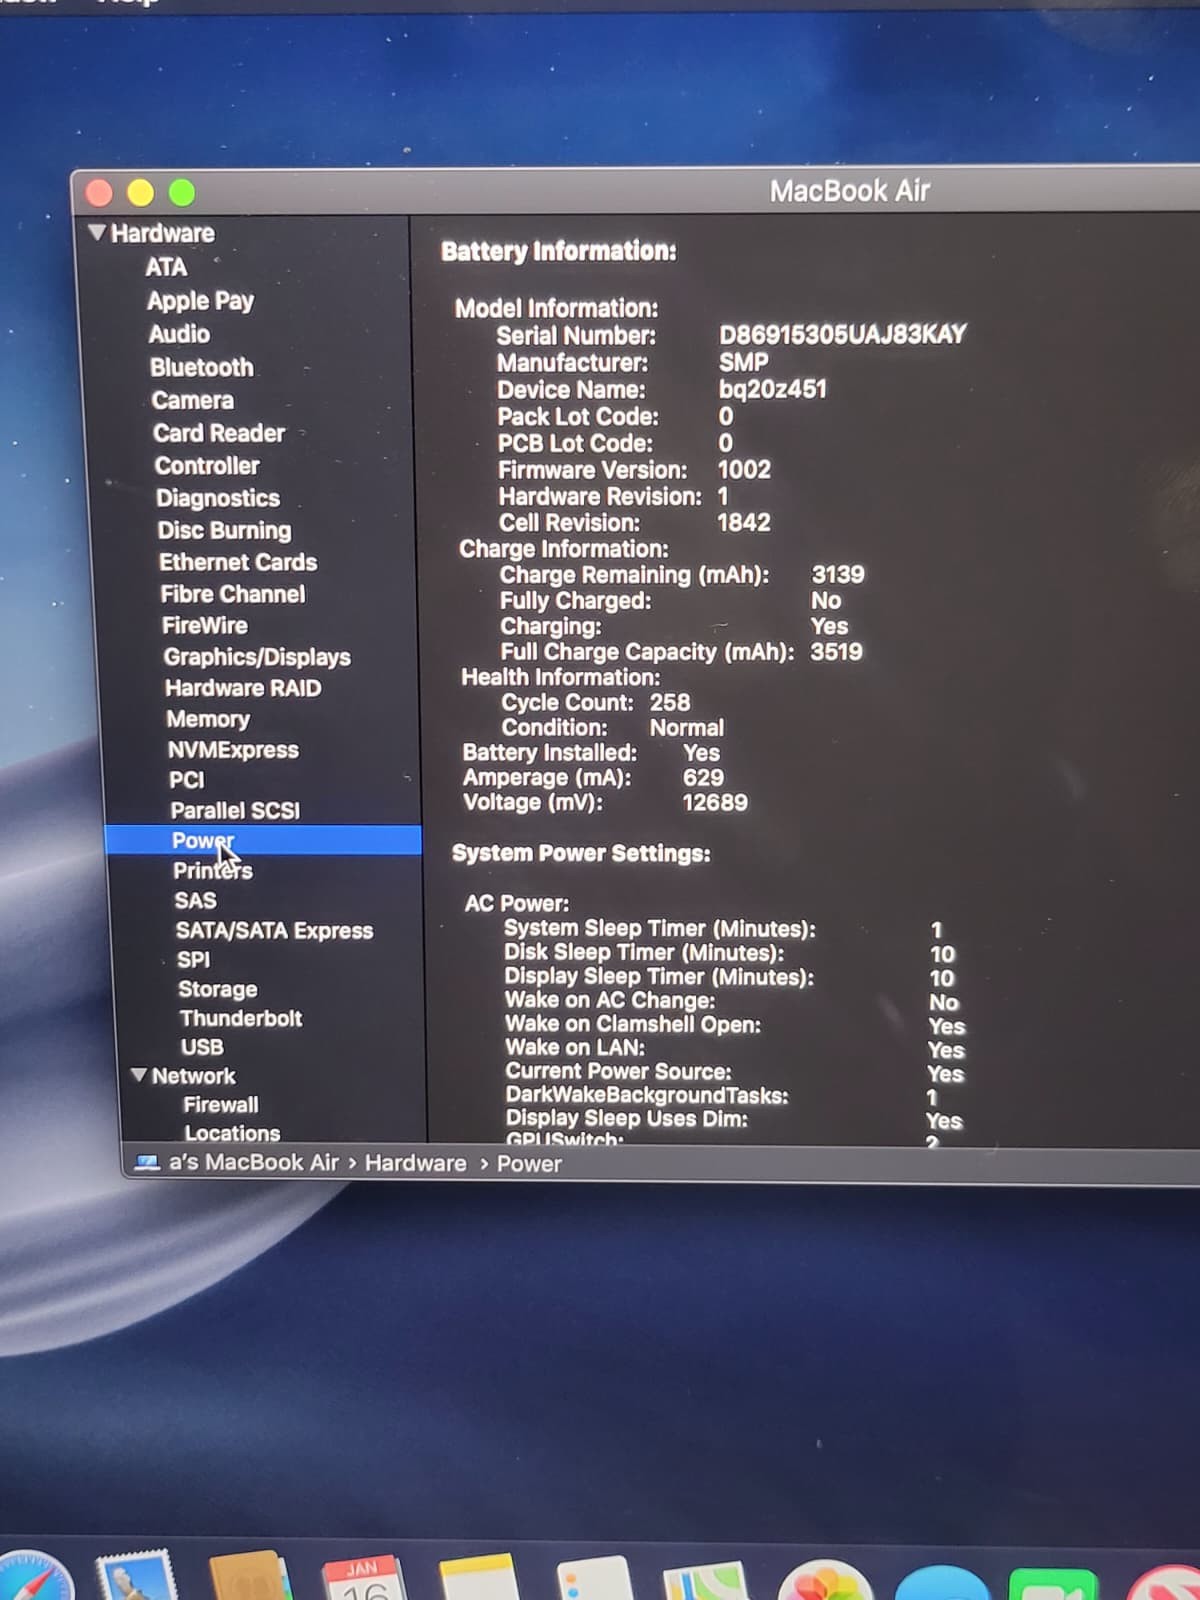View SPI hardware information
This screenshot has height=1600, width=1200.
point(194,960)
